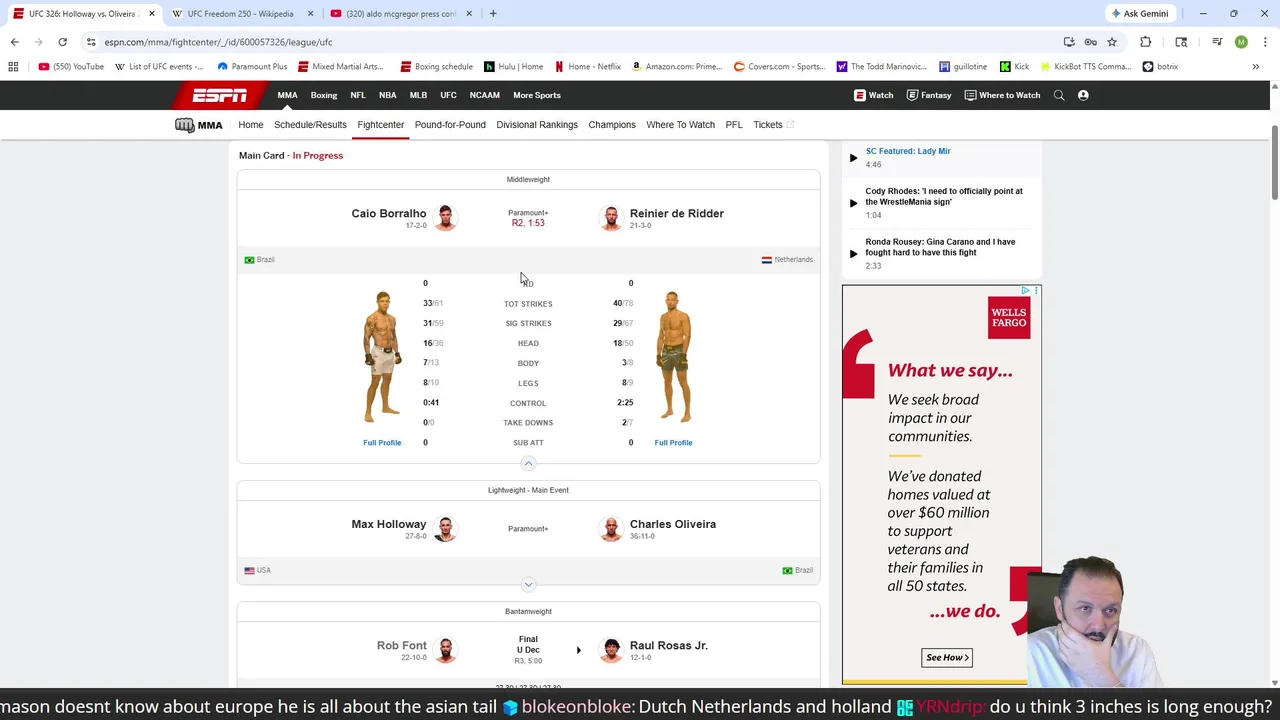Play the Ronda Rousey video
This screenshot has width=1280, height=720.
tap(853, 254)
